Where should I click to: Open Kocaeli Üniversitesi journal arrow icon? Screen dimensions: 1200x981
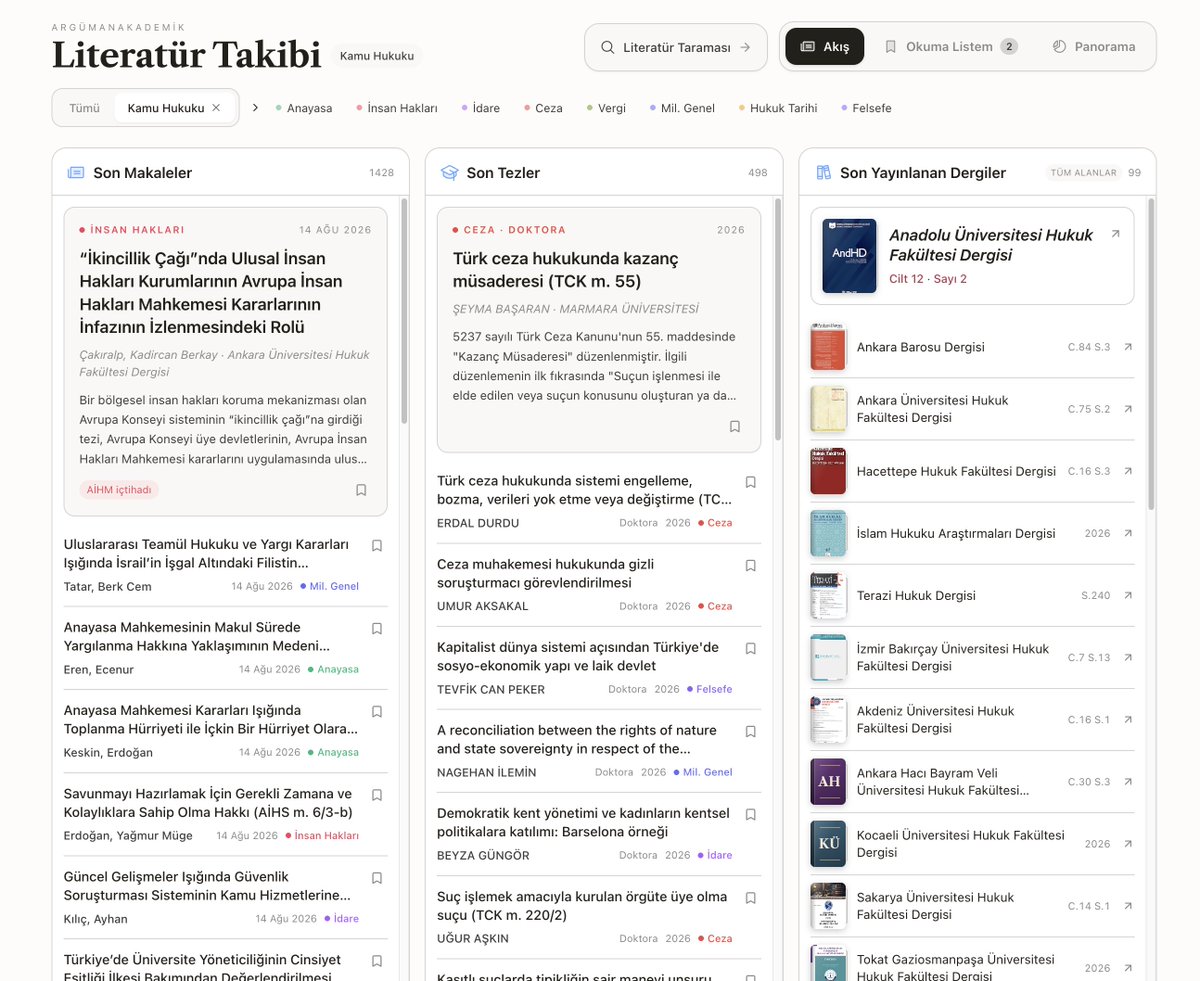point(1128,844)
